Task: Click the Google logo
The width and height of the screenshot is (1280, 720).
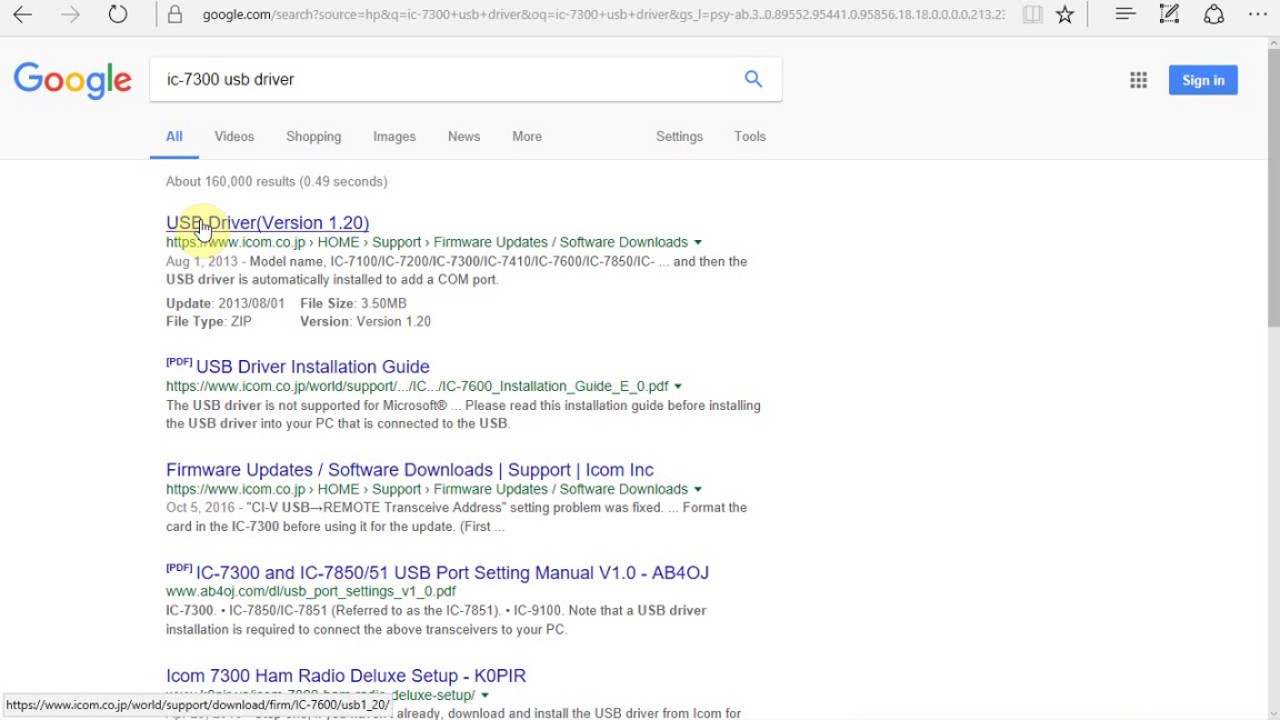Action: point(73,80)
